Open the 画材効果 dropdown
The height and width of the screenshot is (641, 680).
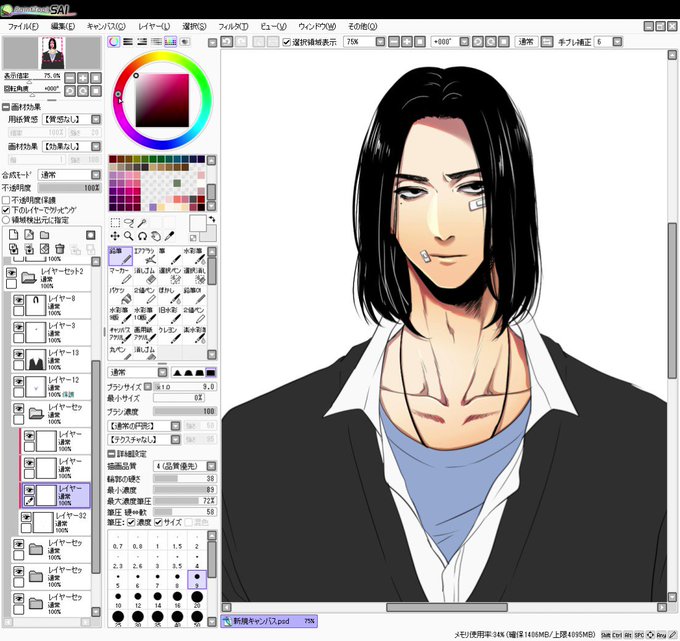[x=96, y=146]
